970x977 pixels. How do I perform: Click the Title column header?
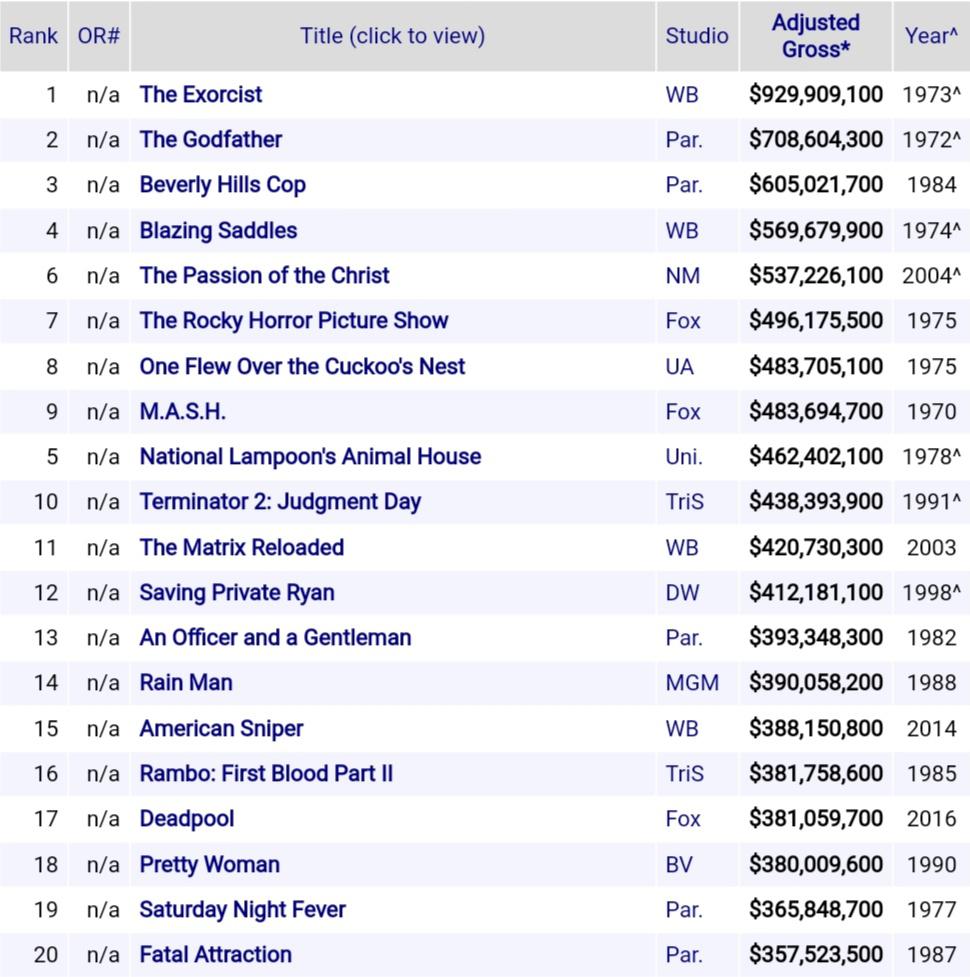pos(391,35)
